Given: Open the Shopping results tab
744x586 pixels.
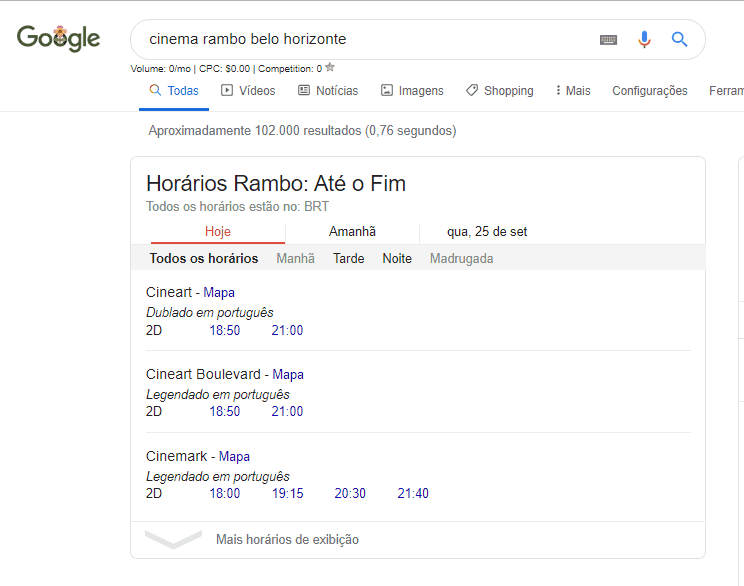Looking at the screenshot, I should tap(500, 91).
